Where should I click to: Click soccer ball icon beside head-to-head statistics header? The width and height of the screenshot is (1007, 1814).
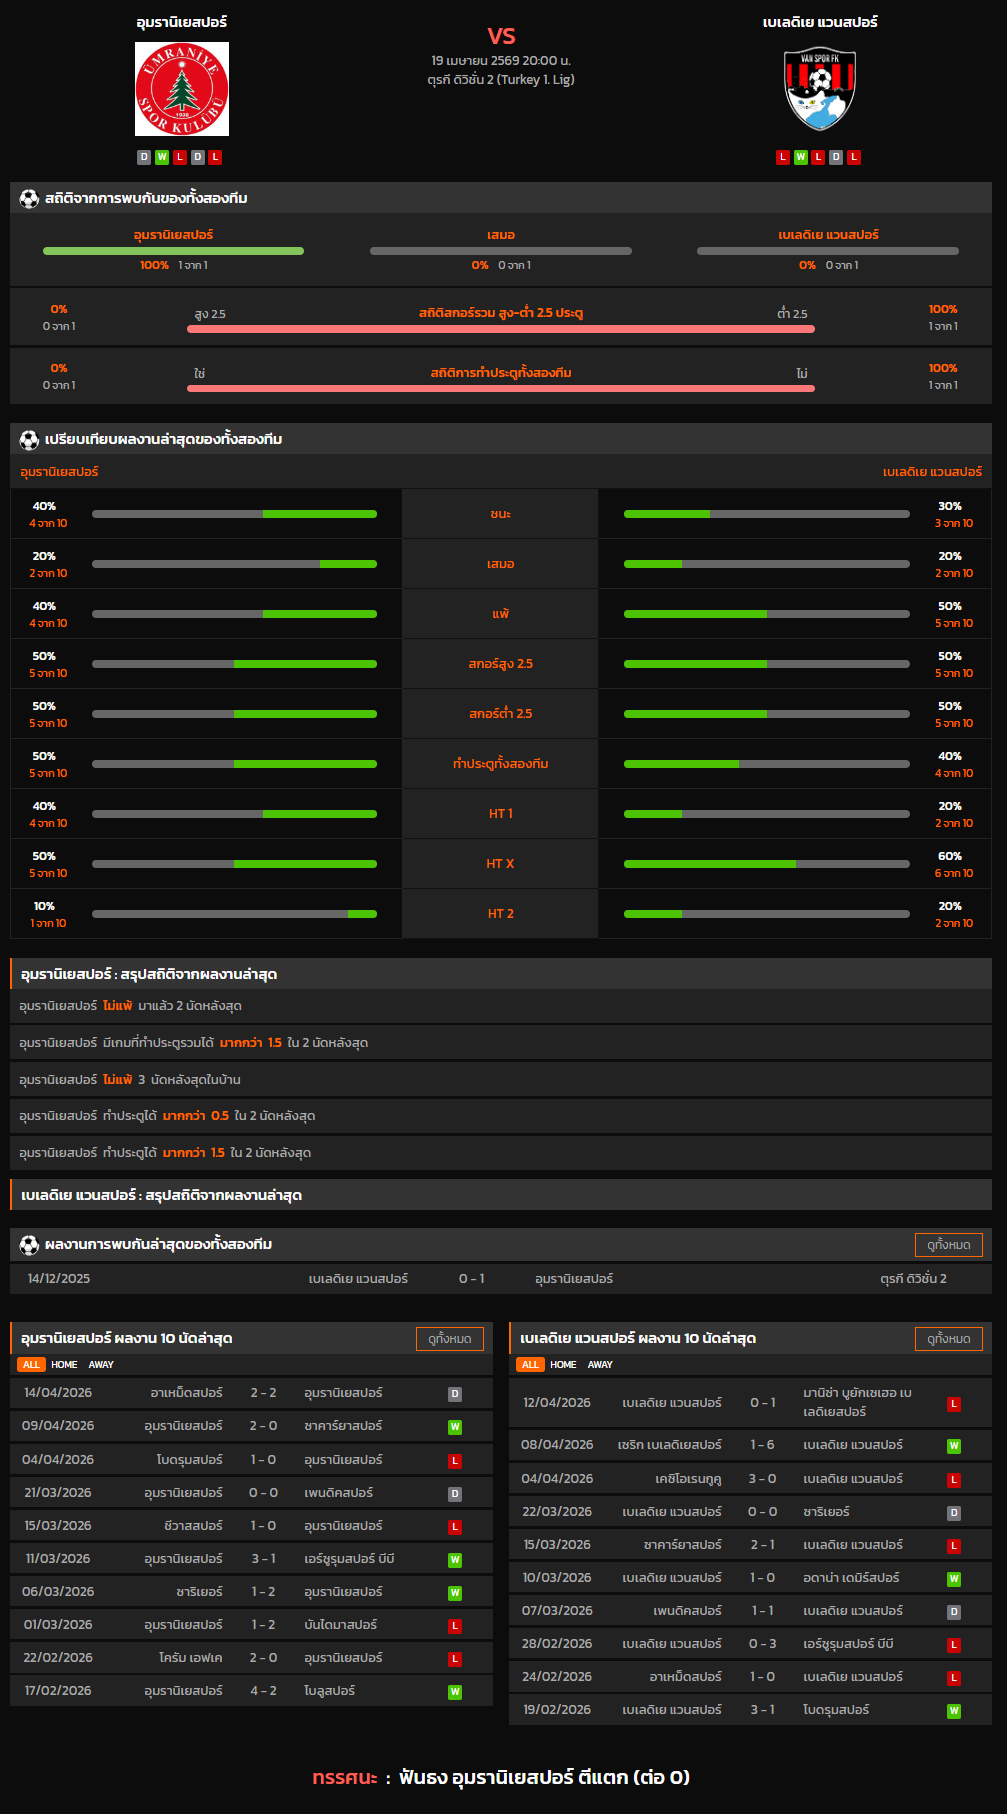click(29, 198)
